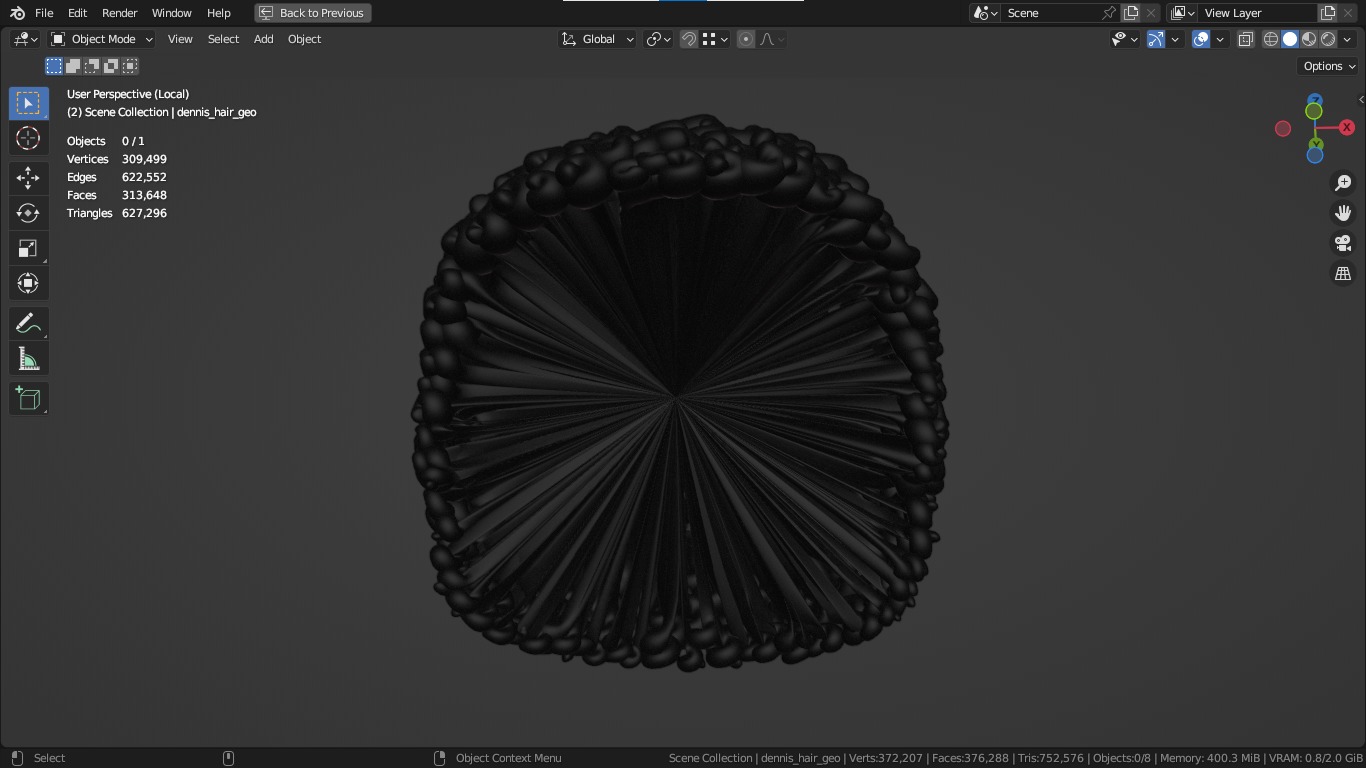Image resolution: width=1366 pixels, height=768 pixels.
Task: Switch to Wireframe shading
Action: pos(1271,39)
